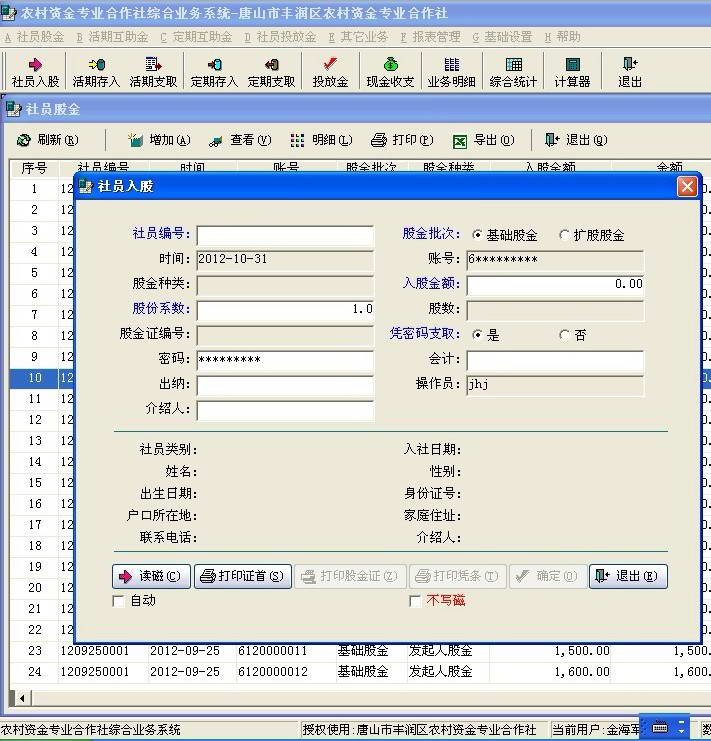Viewport: 711px width, 741px height.
Task: Click the dialog 退出(E) button
Action: click(x=628, y=576)
